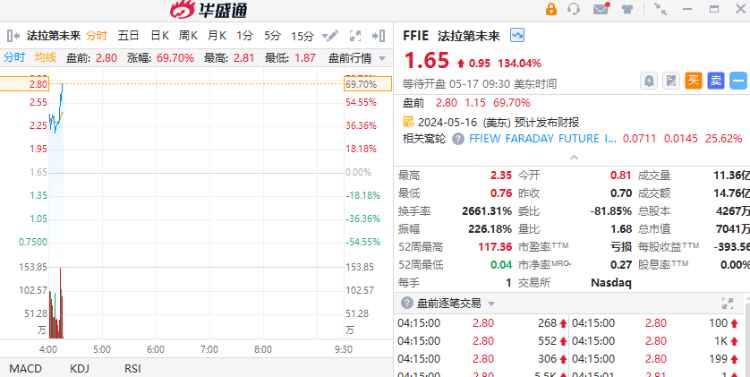Switch to 15分 chart tab
Image resolution: width=750 pixels, height=377 pixels.
[x=303, y=35]
